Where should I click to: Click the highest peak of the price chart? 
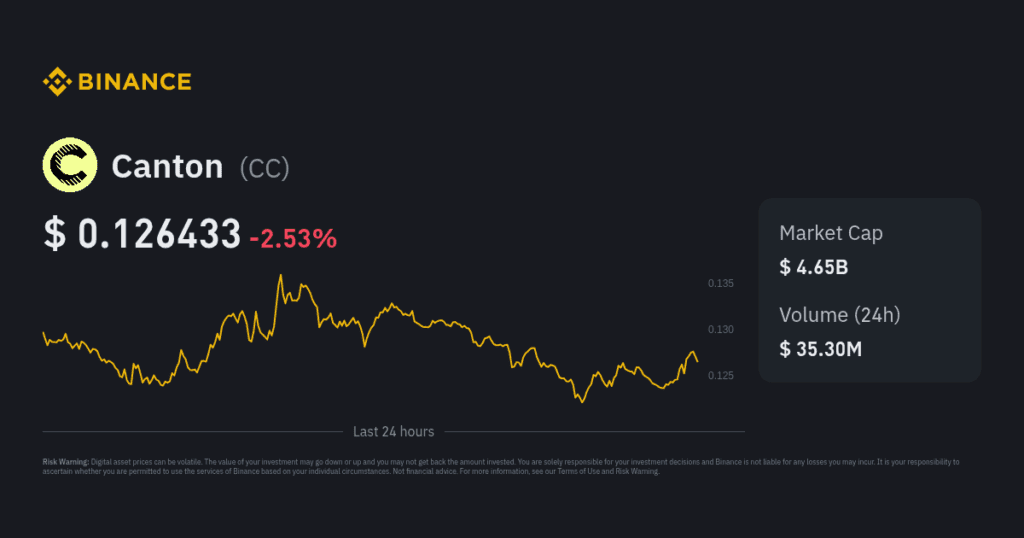coord(280,275)
